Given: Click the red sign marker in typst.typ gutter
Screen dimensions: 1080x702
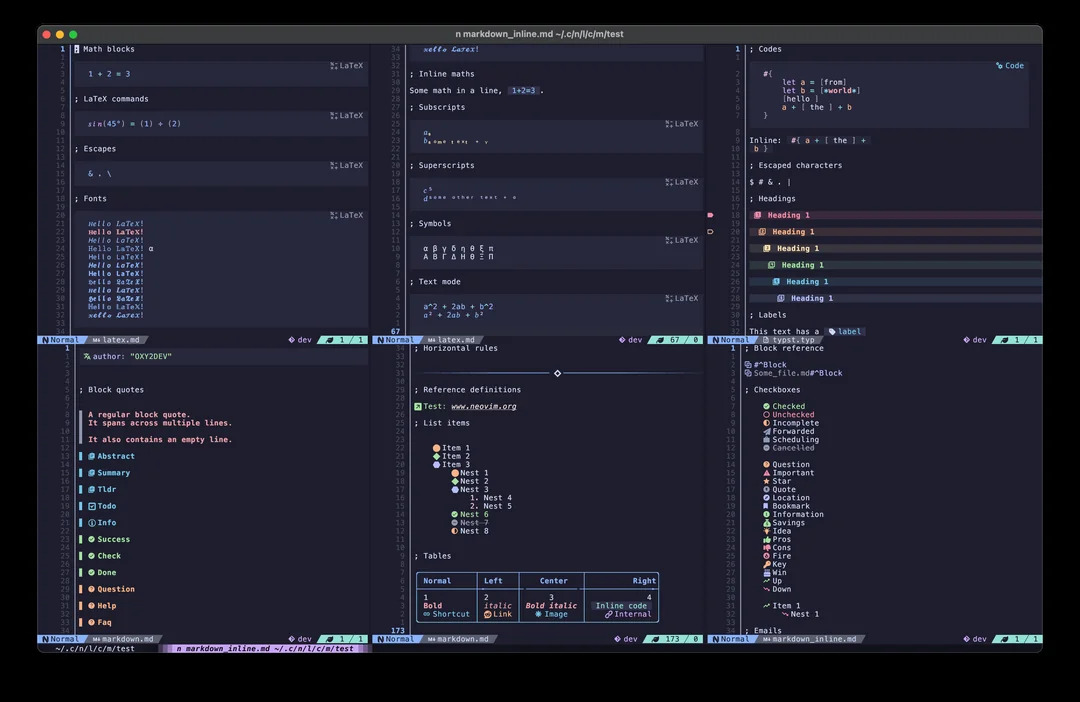Looking at the screenshot, I should (x=710, y=215).
